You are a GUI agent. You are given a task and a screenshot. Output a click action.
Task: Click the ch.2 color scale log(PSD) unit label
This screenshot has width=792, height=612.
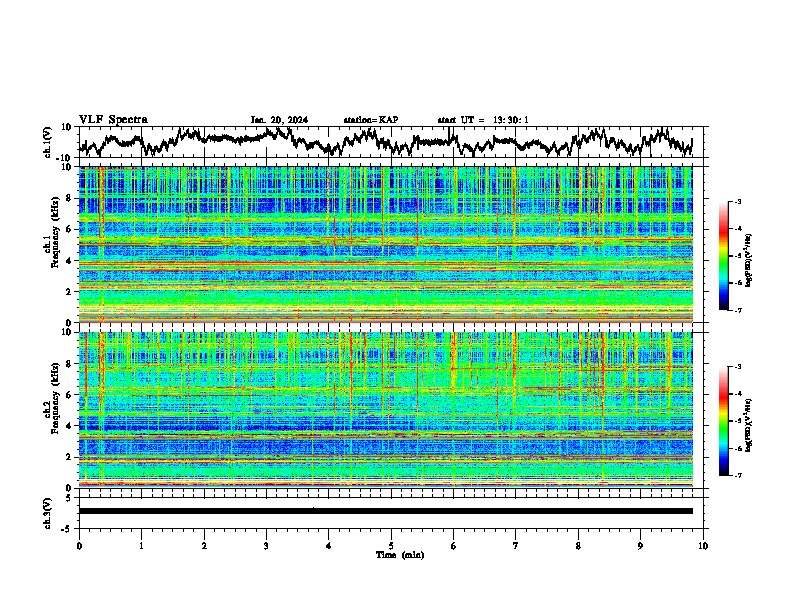click(x=749, y=425)
